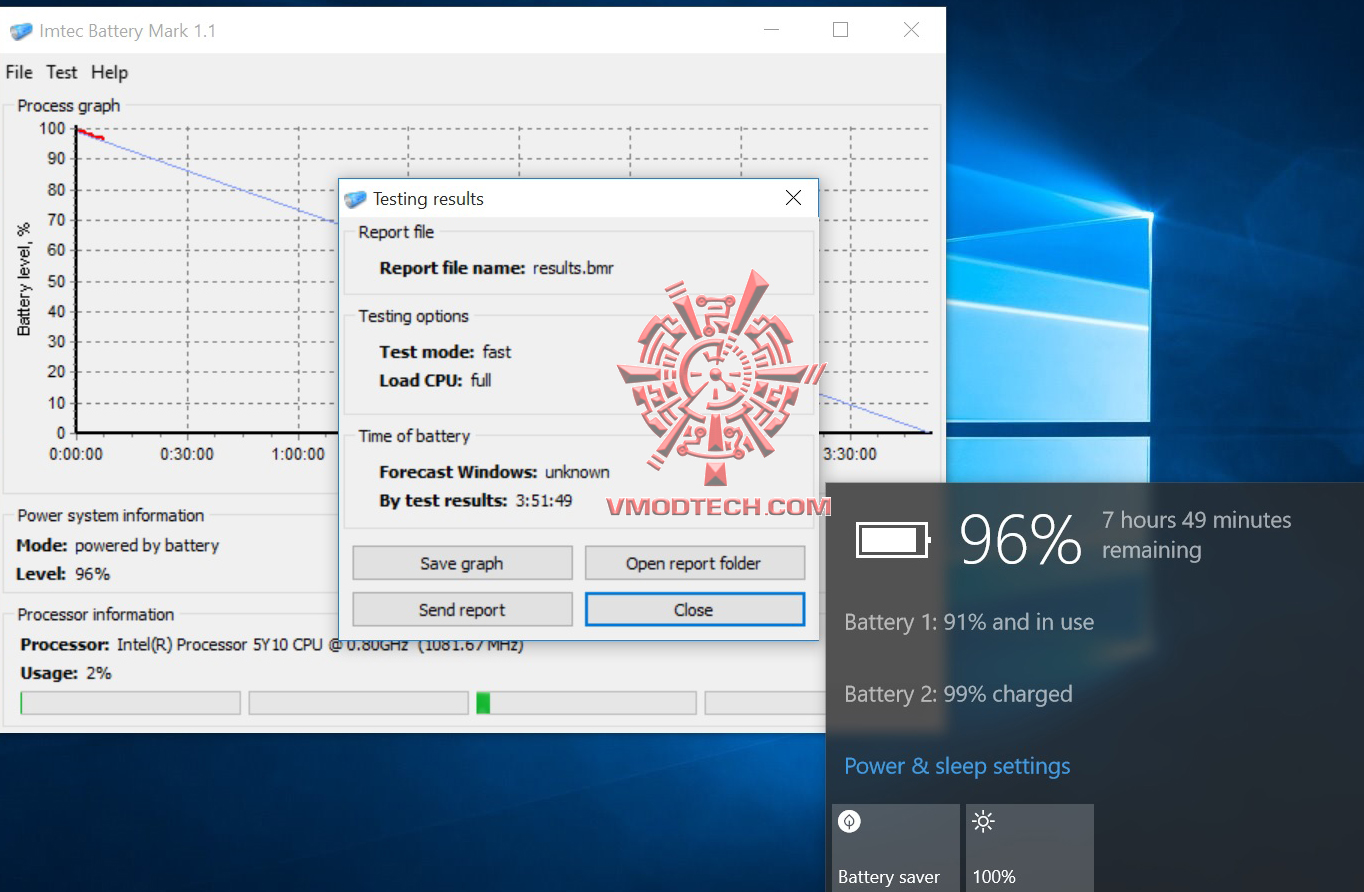The height and width of the screenshot is (892, 1364).
Task: Click the Load CPU value 'full'
Action: (481, 380)
